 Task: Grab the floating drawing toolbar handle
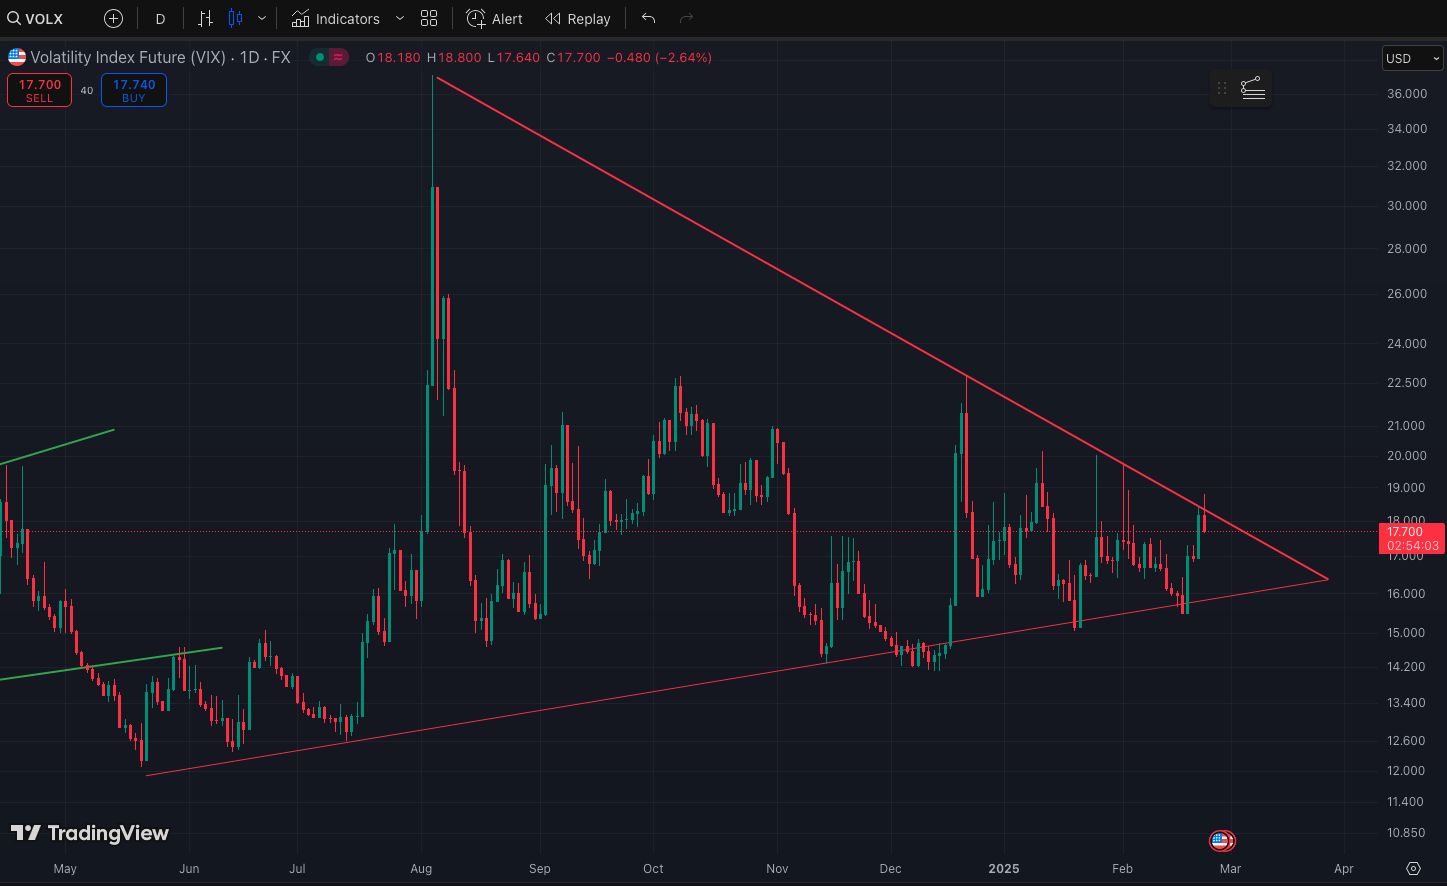pos(1222,89)
